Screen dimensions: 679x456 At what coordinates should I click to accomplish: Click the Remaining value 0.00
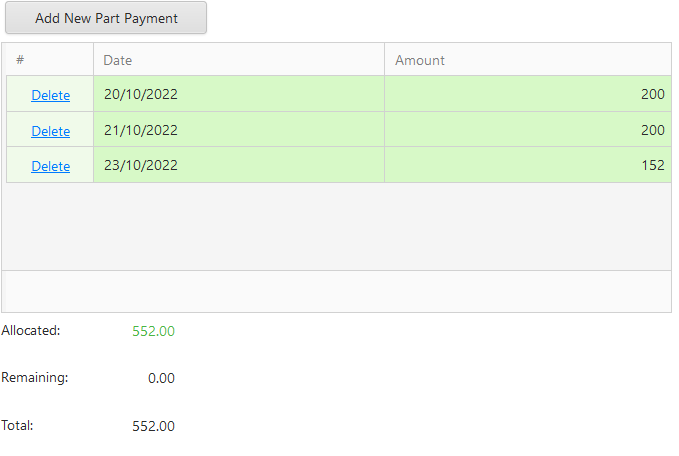161,378
